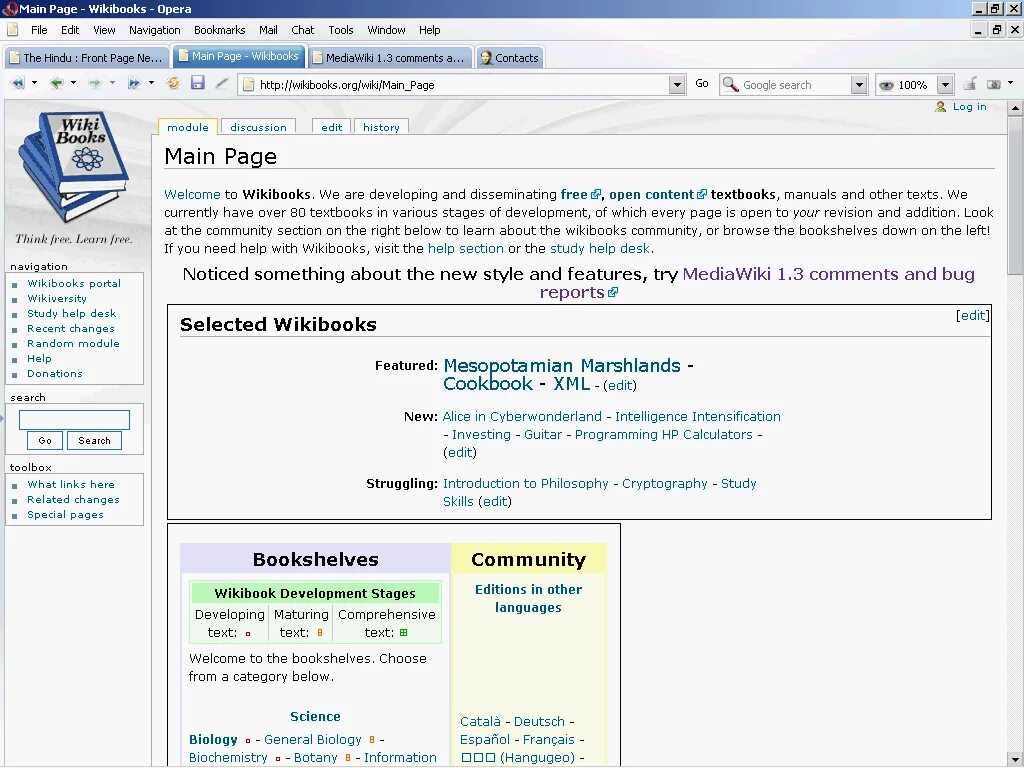Image resolution: width=1024 pixels, height=768 pixels.
Task: Click the green comprehensive text stage icon
Action: [x=404, y=632]
